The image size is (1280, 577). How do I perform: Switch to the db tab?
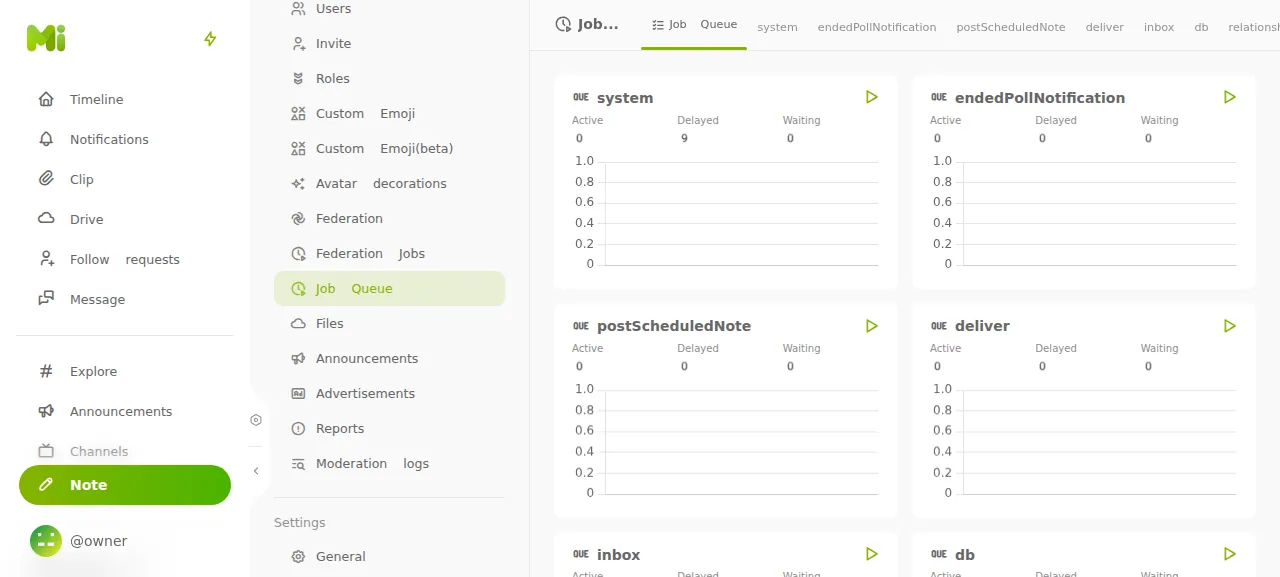1201,27
